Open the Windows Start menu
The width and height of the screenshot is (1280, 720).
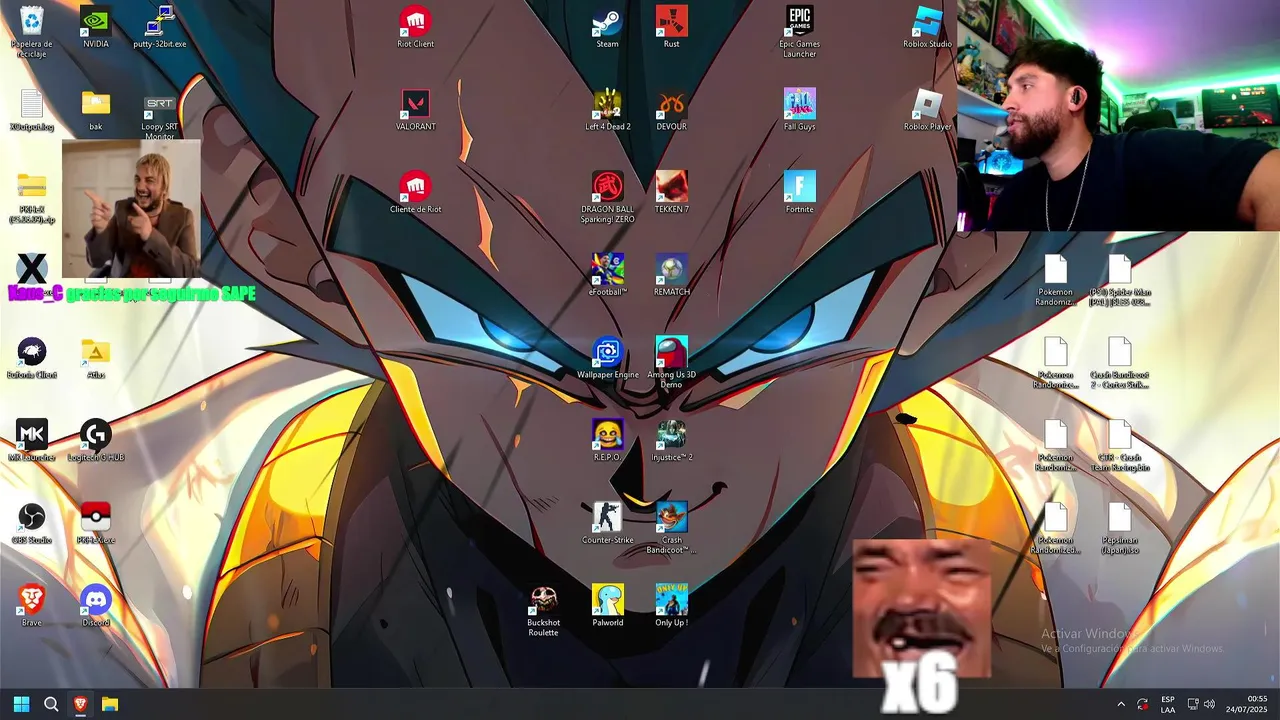21,704
